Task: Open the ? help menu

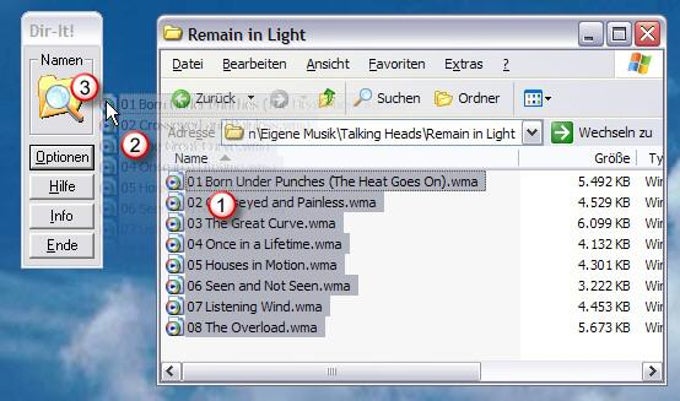Action: (x=506, y=64)
